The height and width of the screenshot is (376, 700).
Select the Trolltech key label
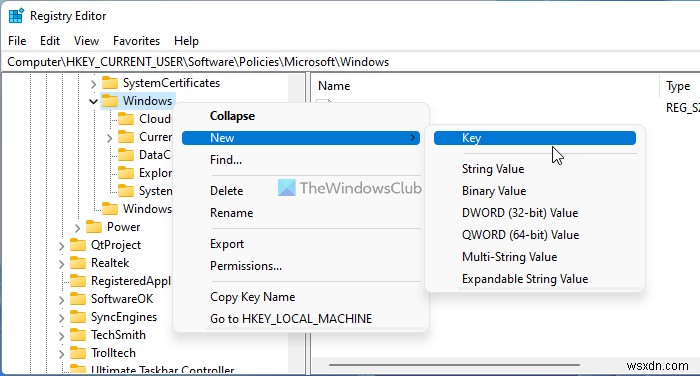point(113,353)
